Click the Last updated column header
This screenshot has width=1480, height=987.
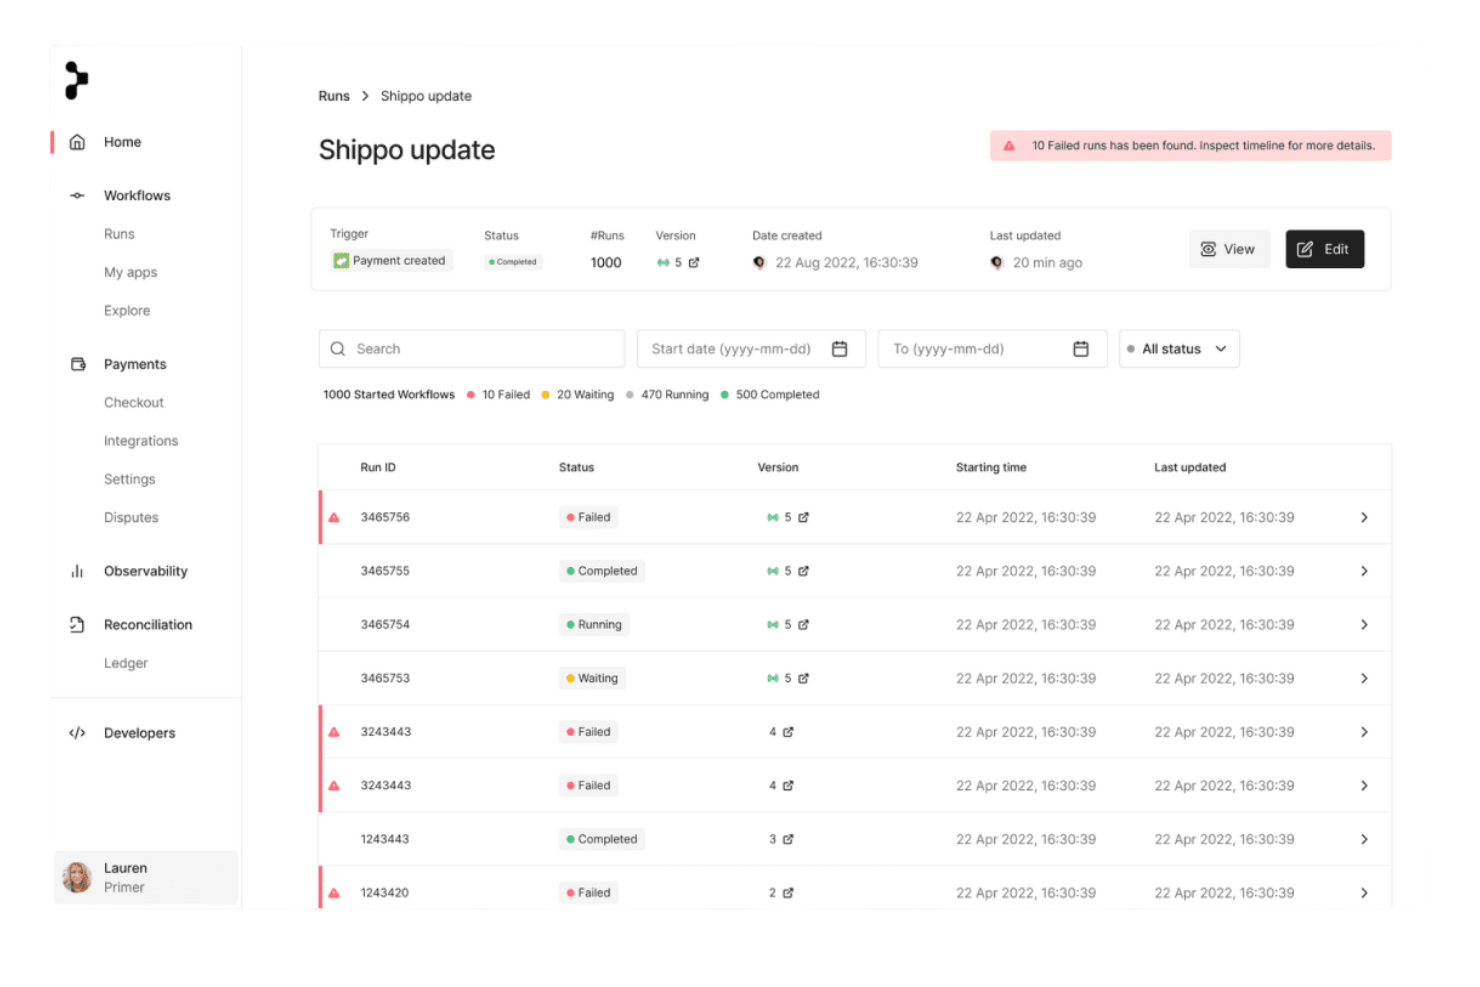(x=1190, y=468)
